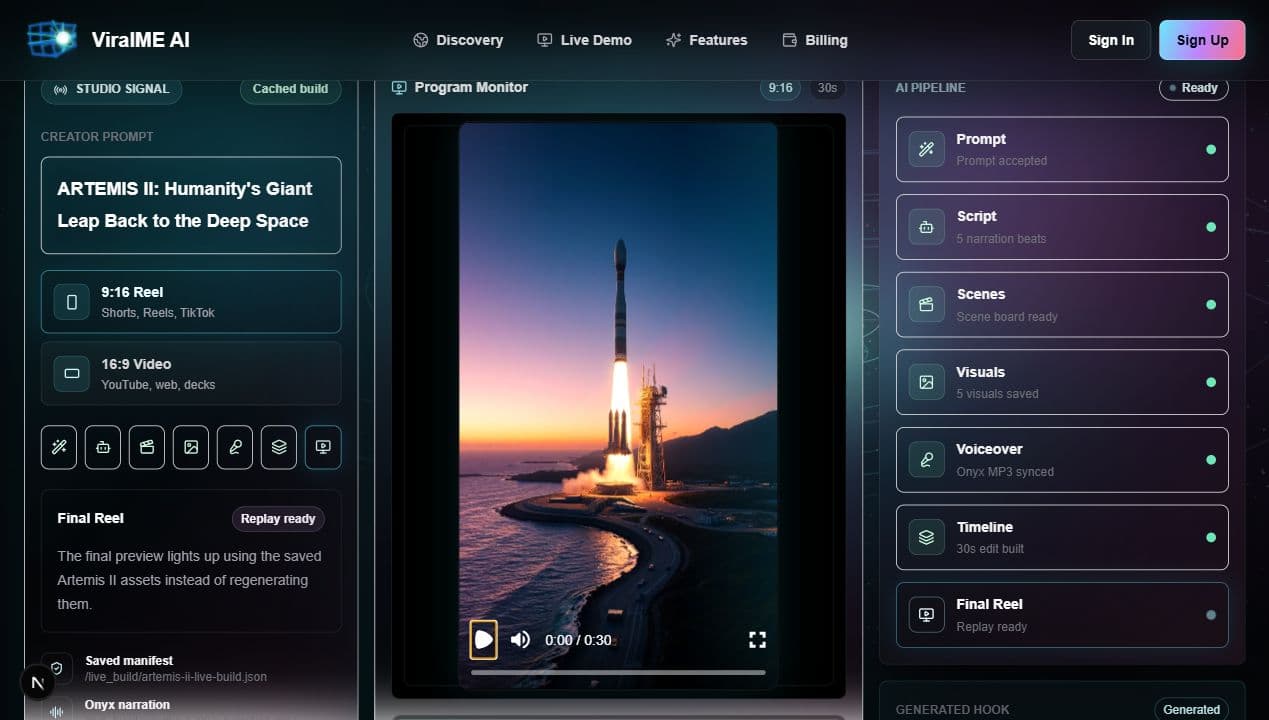Image resolution: width=1269 pixels, height=720 pixels.
Task: Click the round N badge icon
Action: pos(38,683)
